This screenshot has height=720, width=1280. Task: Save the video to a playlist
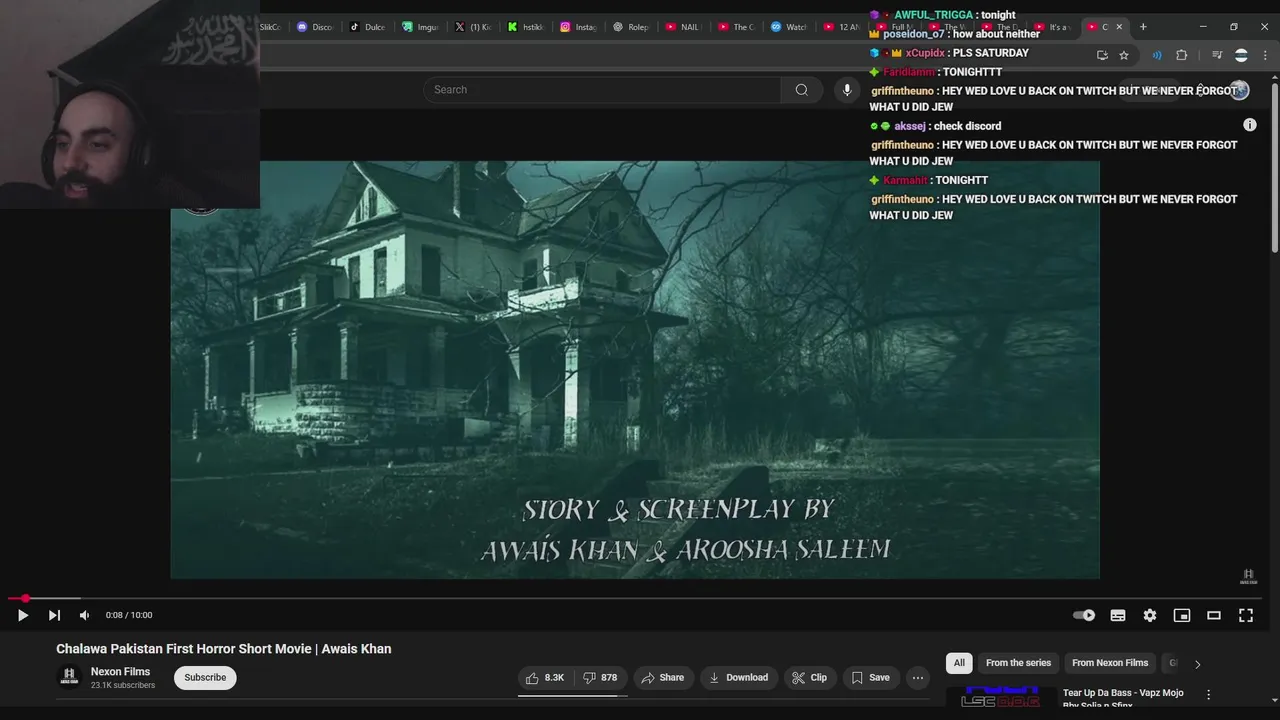pos(870,677)
